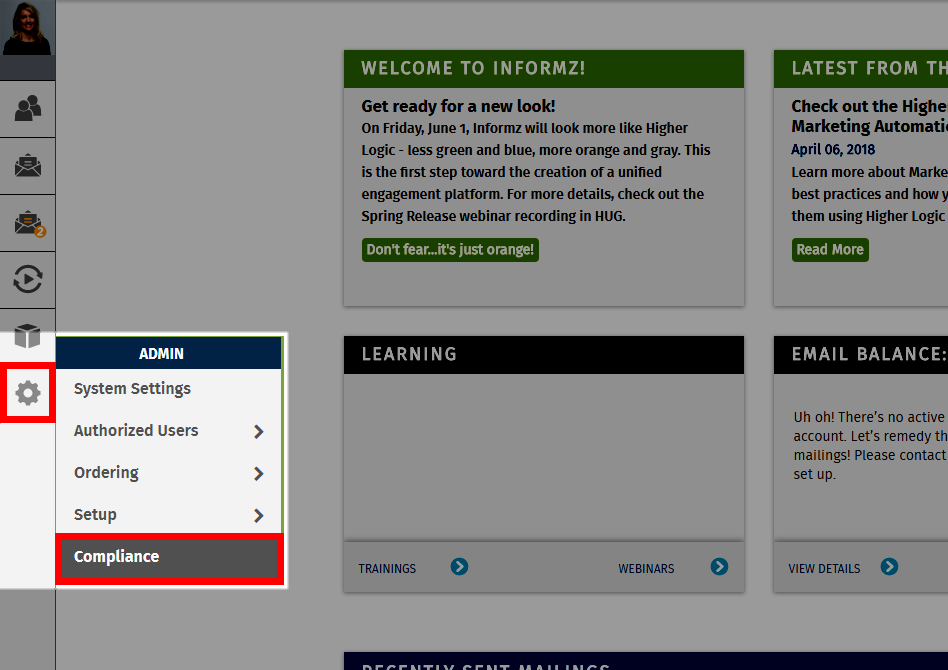Image resolution: width=948 pixels, height=670 pixels.
Task: Click the April 06, 2018 date
Action: pos(833,149)
